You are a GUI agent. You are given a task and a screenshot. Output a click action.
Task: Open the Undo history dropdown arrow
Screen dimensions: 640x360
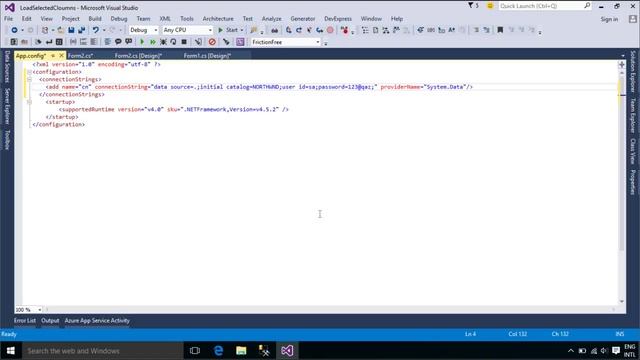point(104,30)
